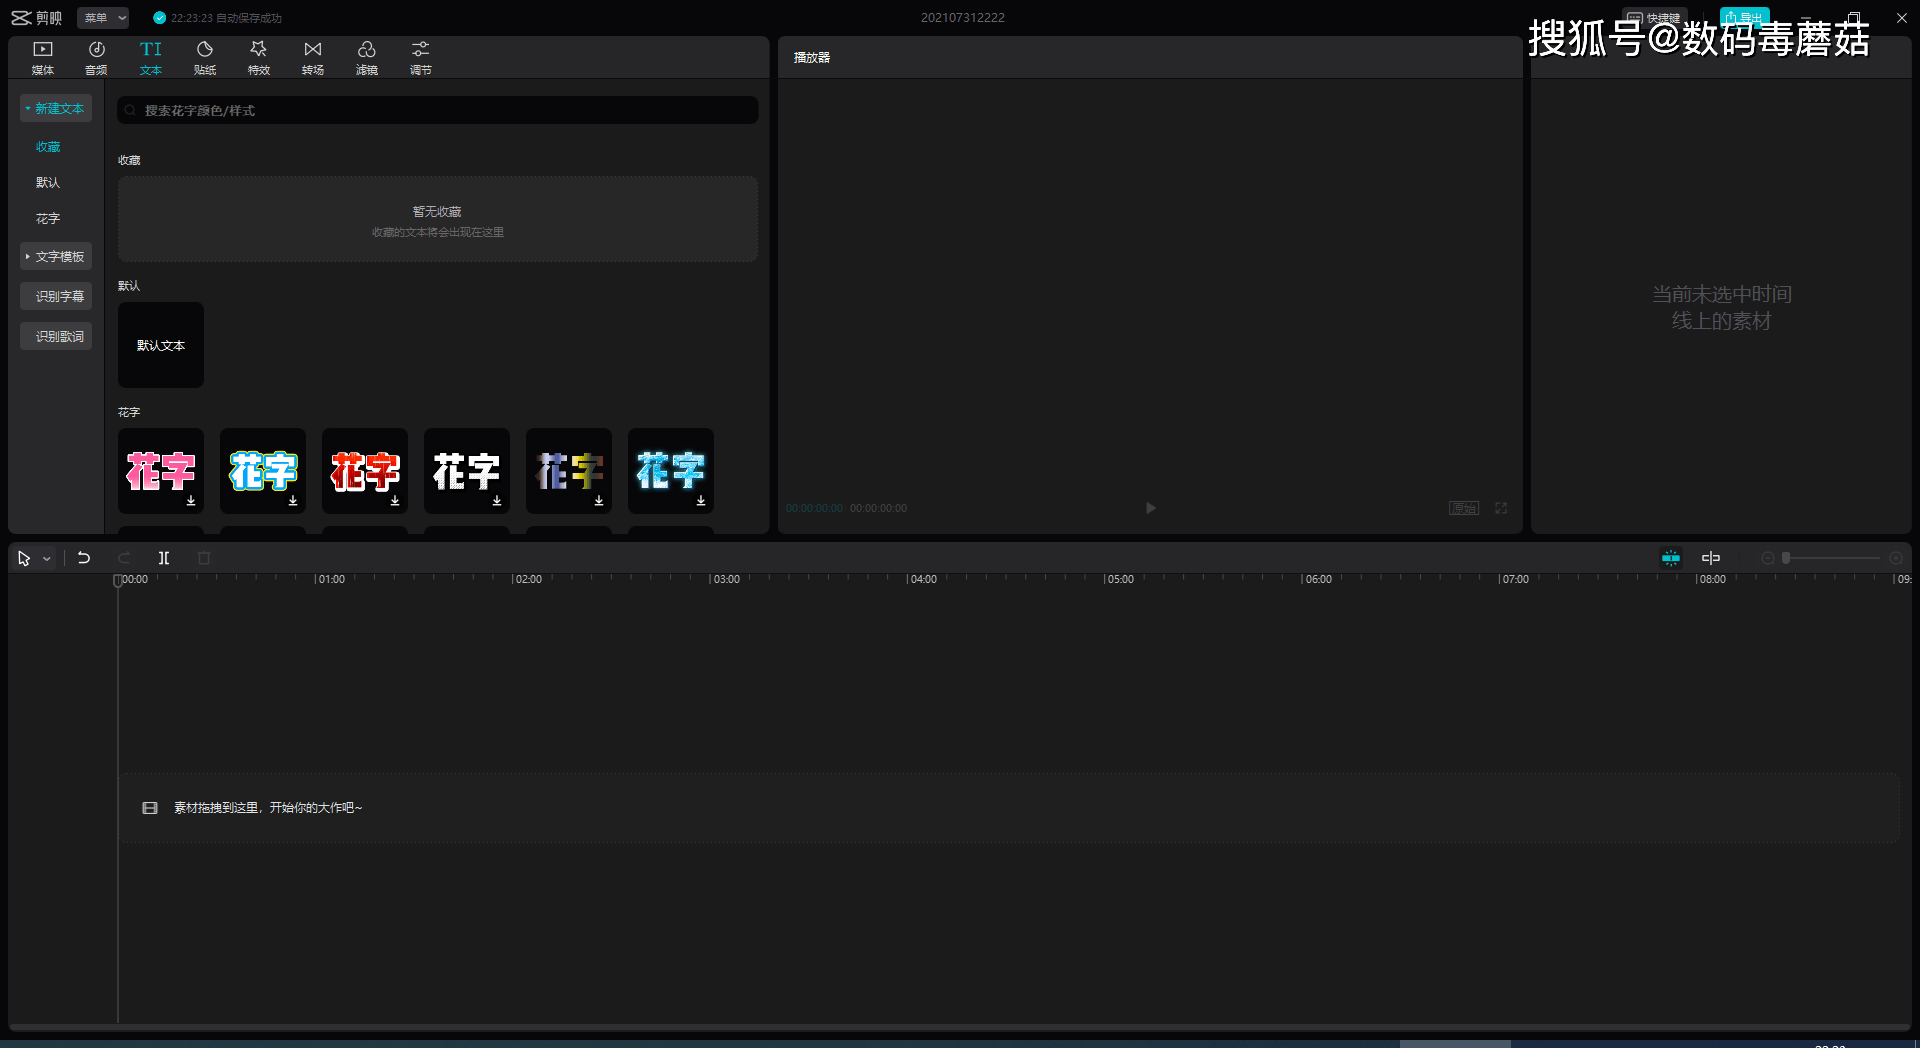Viewport: 1920px width, 1048px height.
Task: Select the 花字 category in the sidebar
Action: pyautogui.click(x=48, y=219)
